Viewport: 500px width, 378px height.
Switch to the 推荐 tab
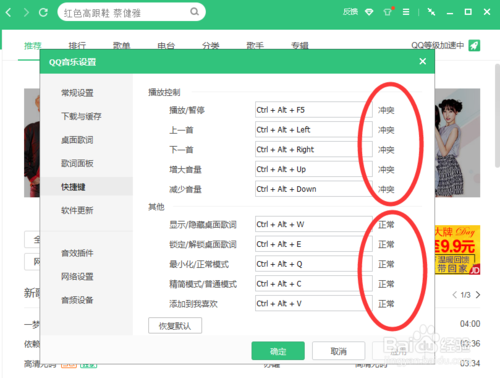coord(33,46)
